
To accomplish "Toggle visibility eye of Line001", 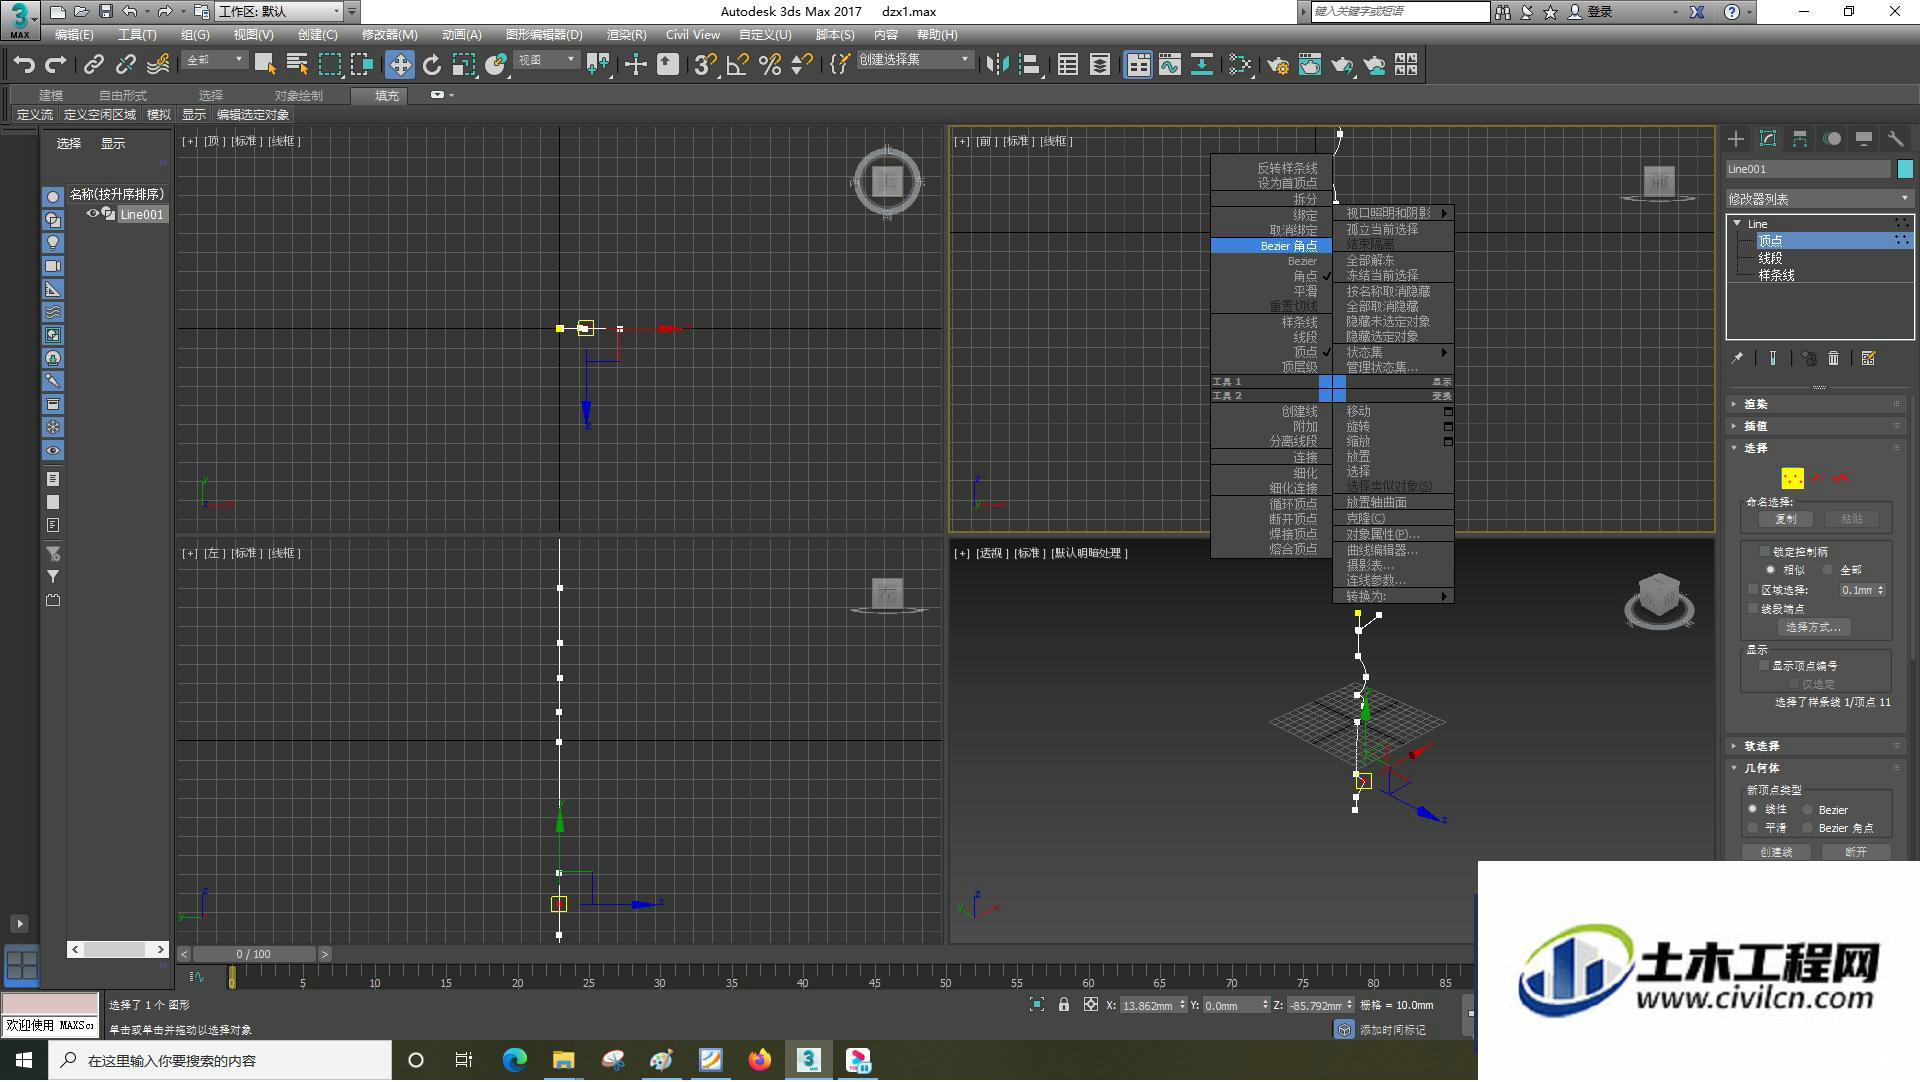I will pyautogui.click(x=93, y=214).
